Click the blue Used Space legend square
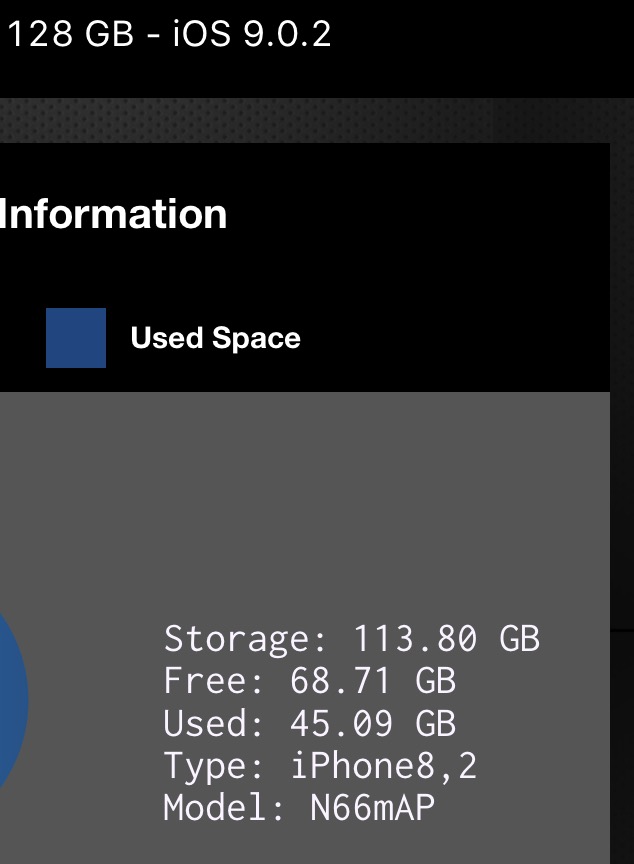The height and width of the screenshot is (864, 634). pyautogui.click(x=76, y=338)
